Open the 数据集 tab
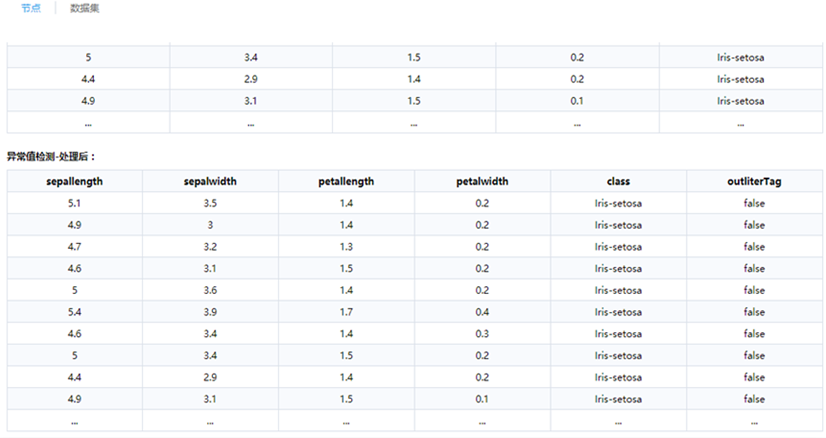The height and width of the screenshot is (438, 826). [x=84, y=8]
